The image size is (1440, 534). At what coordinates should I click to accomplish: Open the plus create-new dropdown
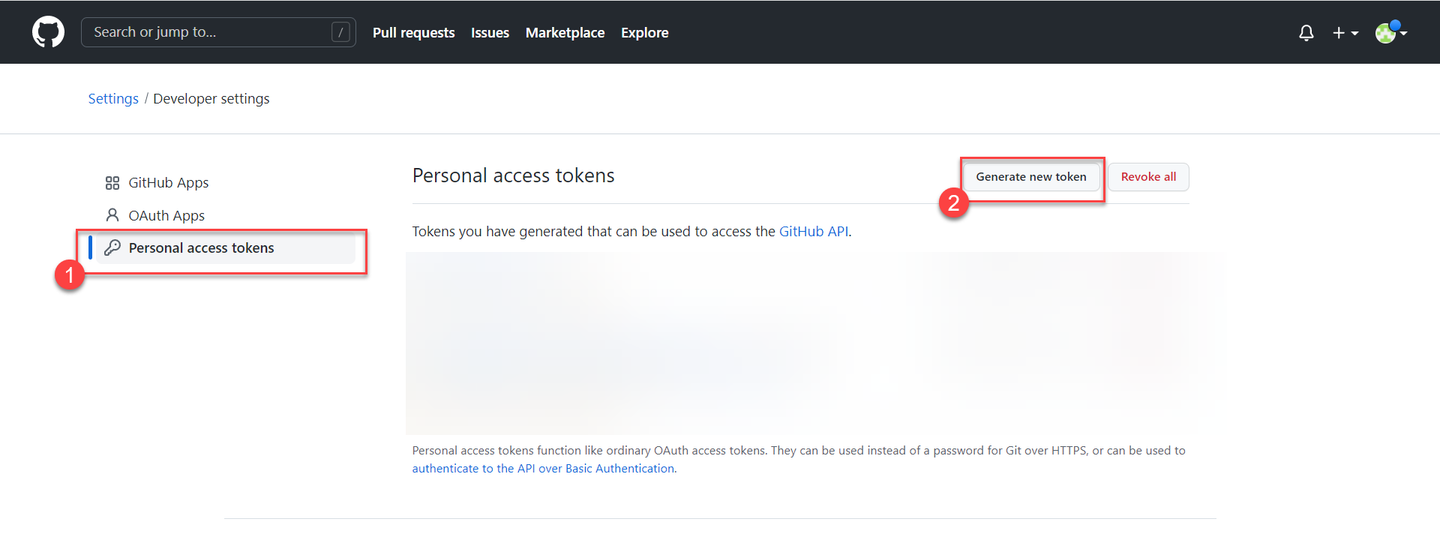click(x=1345, y=33)
